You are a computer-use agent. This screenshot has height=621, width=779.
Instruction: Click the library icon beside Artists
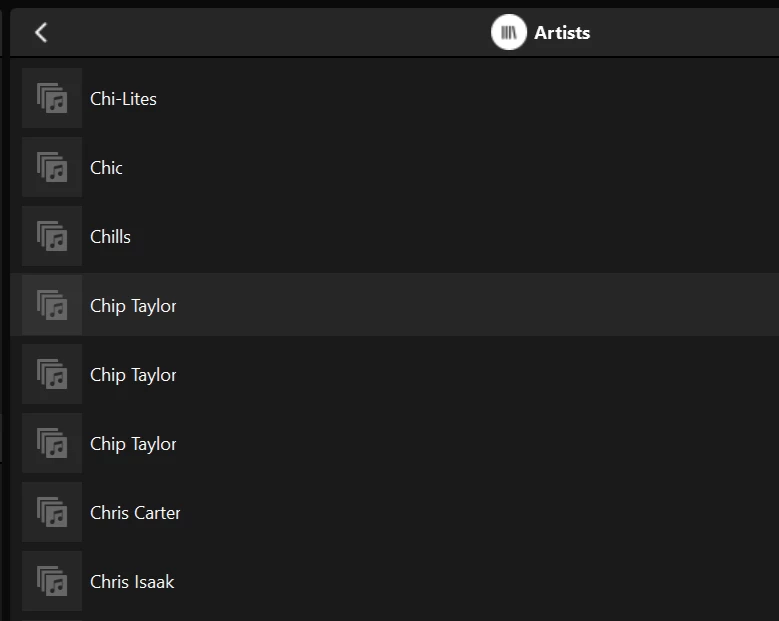pyautogui.click(x=509, y=33)
